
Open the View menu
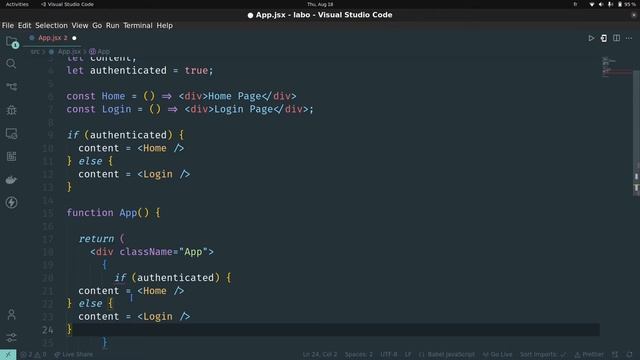click(80, 25)
